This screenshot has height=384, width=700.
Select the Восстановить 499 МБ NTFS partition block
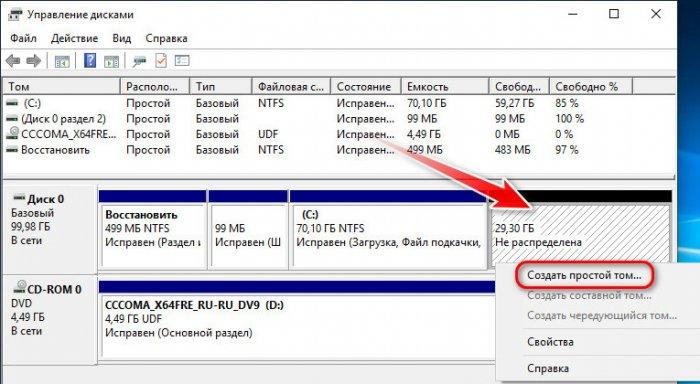[153, 229]
